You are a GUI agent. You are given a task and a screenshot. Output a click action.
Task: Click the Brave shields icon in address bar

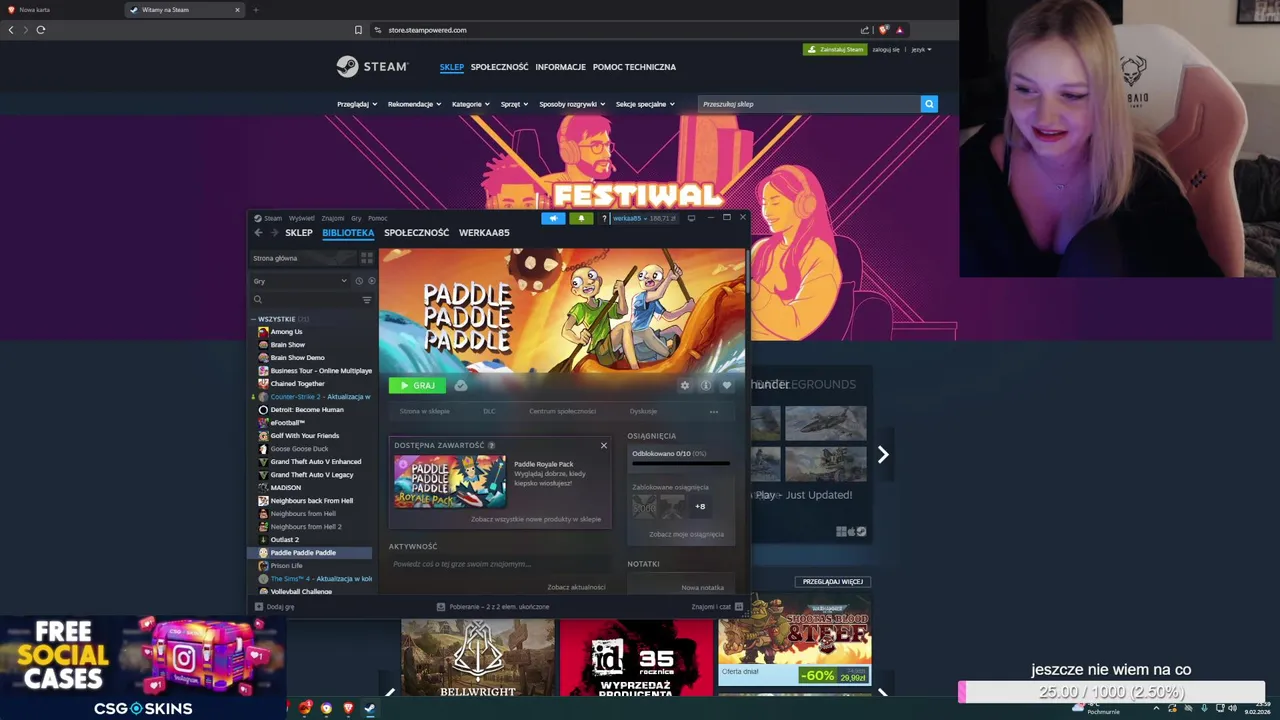884,30
